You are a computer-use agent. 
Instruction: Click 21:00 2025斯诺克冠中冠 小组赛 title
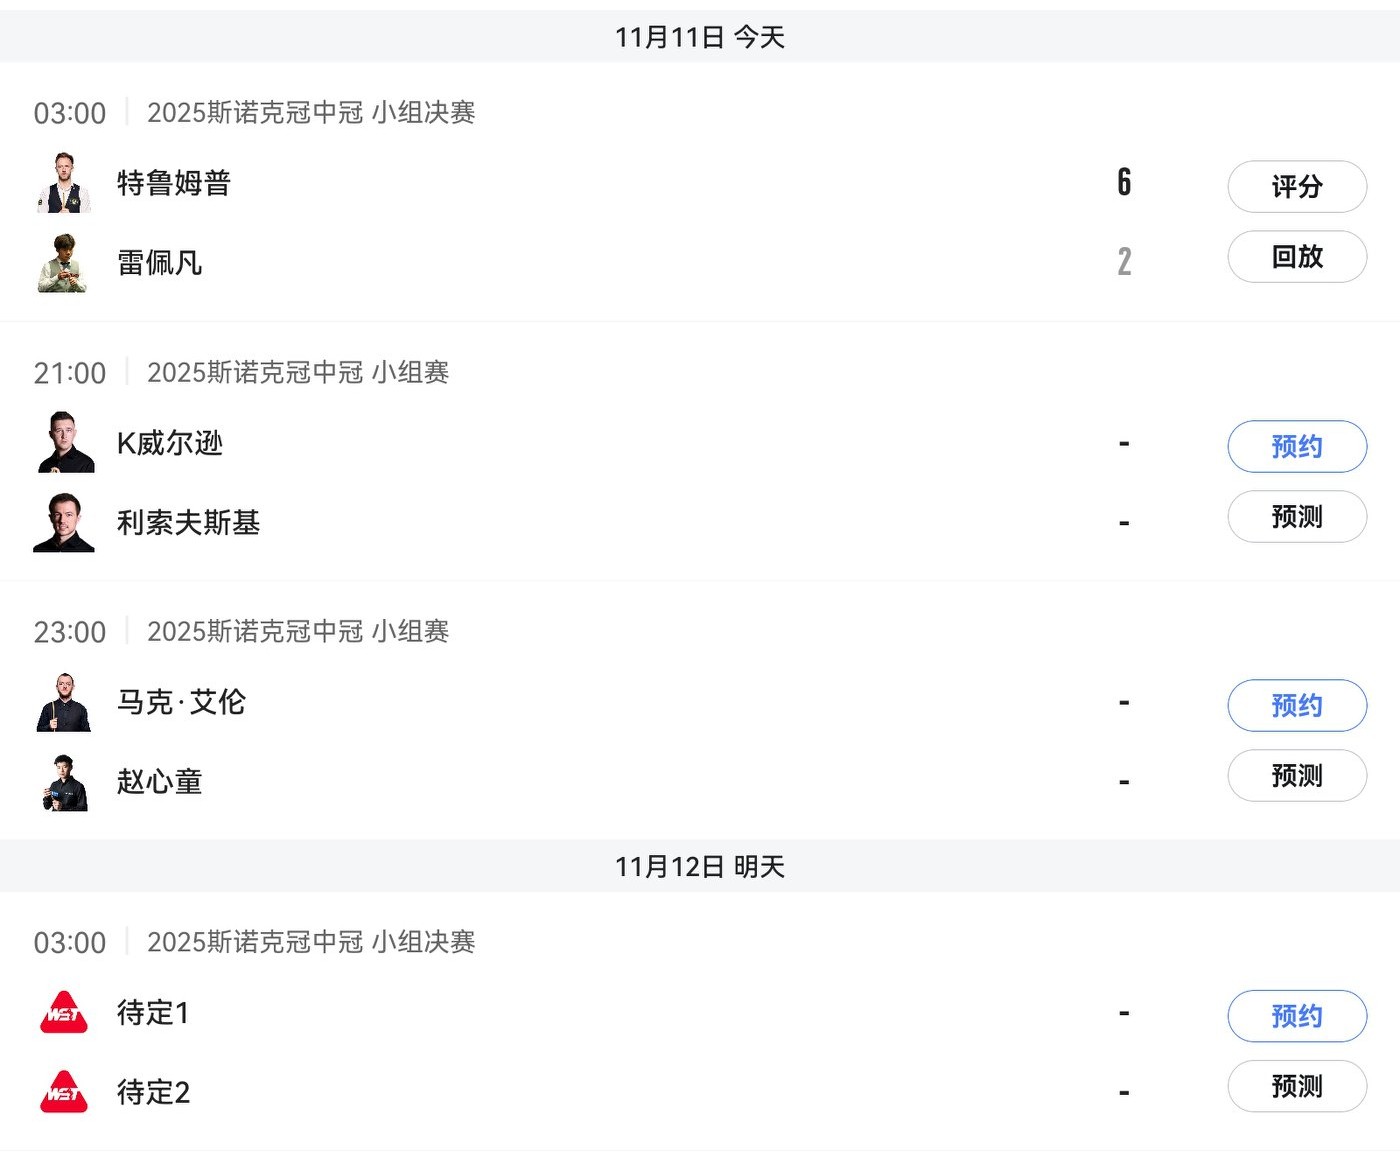pyautogui.click(x=298, y=373)
